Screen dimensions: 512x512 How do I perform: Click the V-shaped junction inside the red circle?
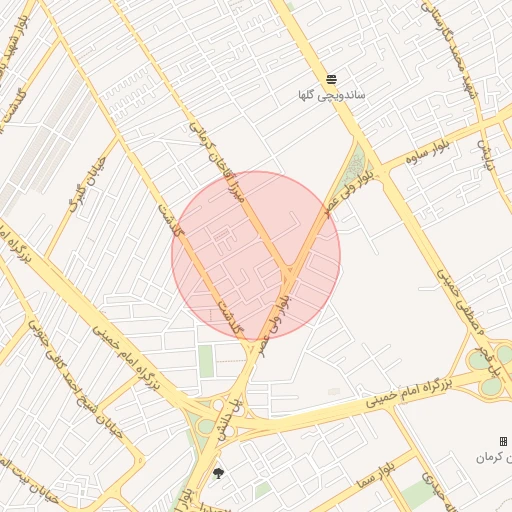(x=288, y=270)
